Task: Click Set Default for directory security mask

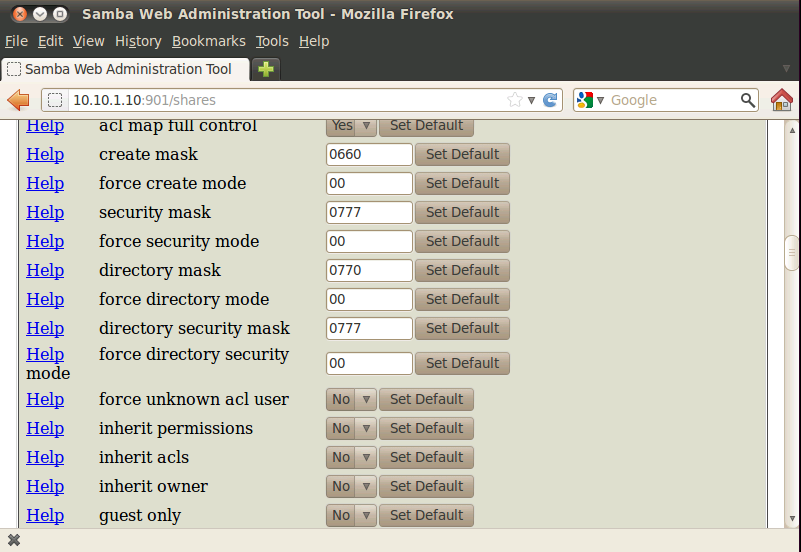Action: pos(462,328)
